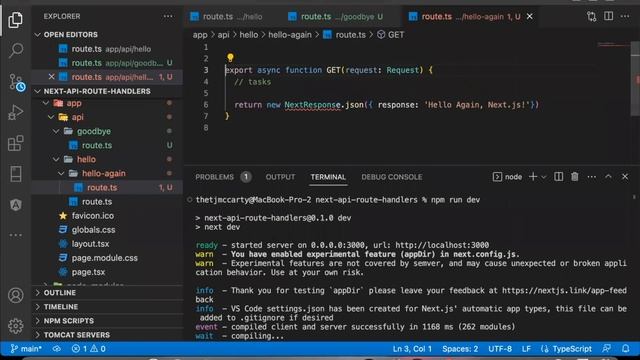Click GET symbol in the breadcrumb

(x=391, y=35)
